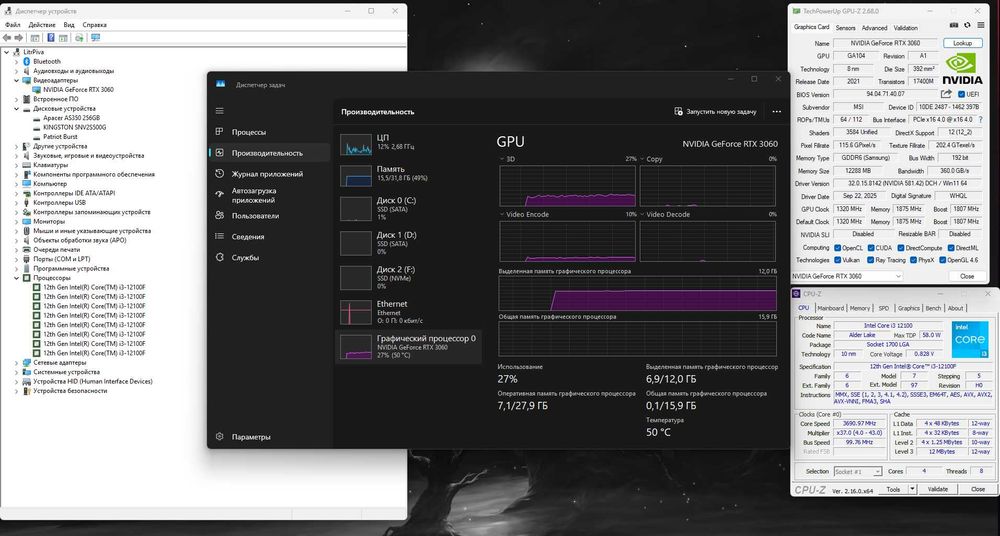
Task: Collapse the Видеоадаптеры tree node arrow
Action: tap(17, 80)
